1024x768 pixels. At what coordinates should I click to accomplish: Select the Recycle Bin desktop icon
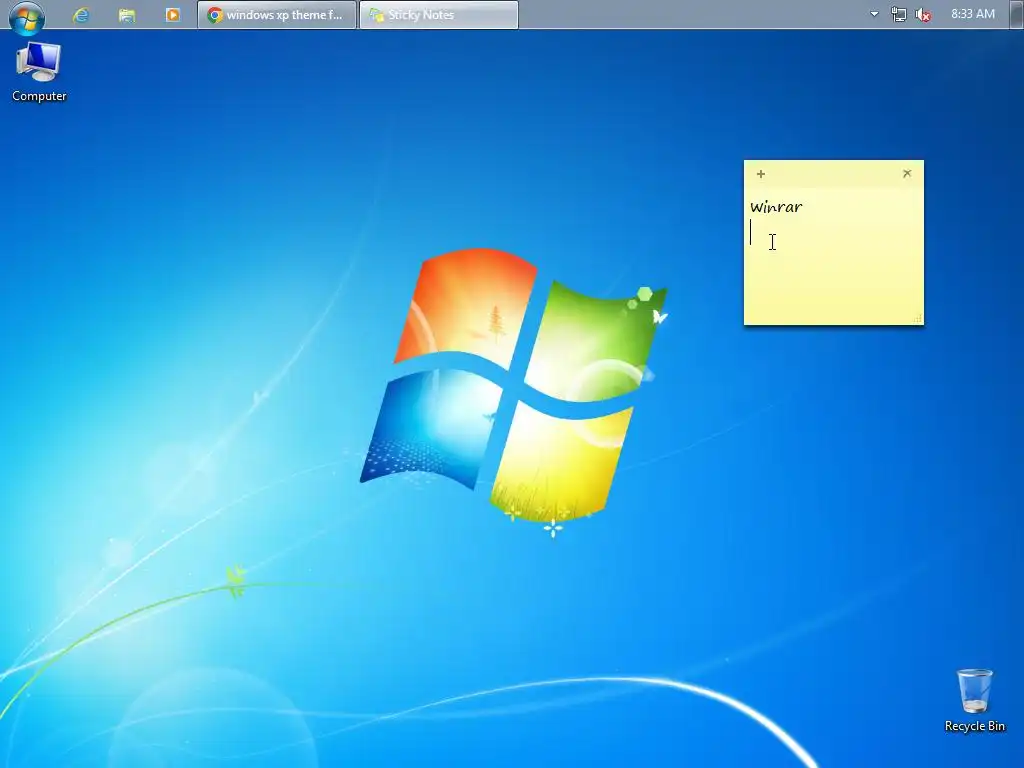tap(974, 701)
